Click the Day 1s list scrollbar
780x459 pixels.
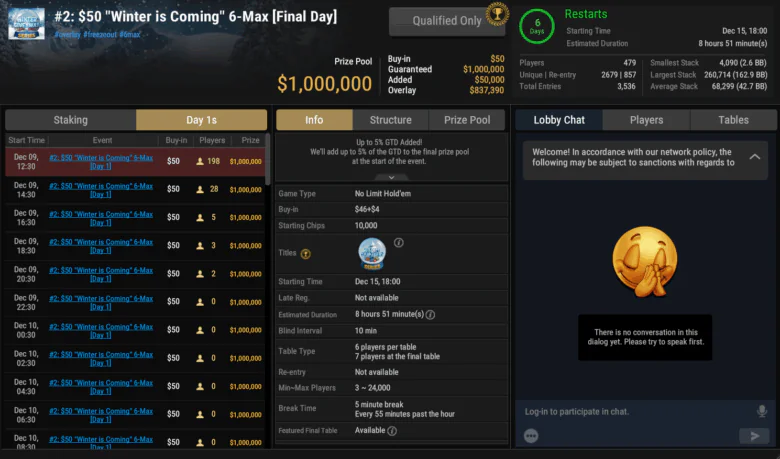click(268, 159)
